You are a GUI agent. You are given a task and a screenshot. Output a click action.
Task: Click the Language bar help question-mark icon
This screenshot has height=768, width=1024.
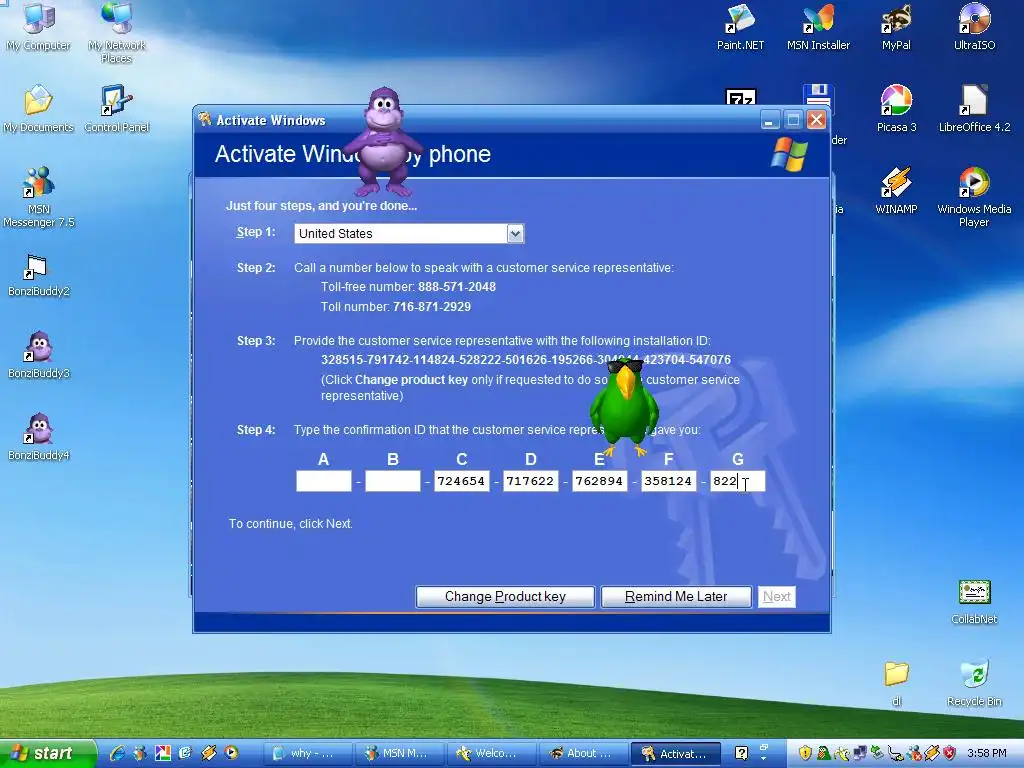point(741,753)
